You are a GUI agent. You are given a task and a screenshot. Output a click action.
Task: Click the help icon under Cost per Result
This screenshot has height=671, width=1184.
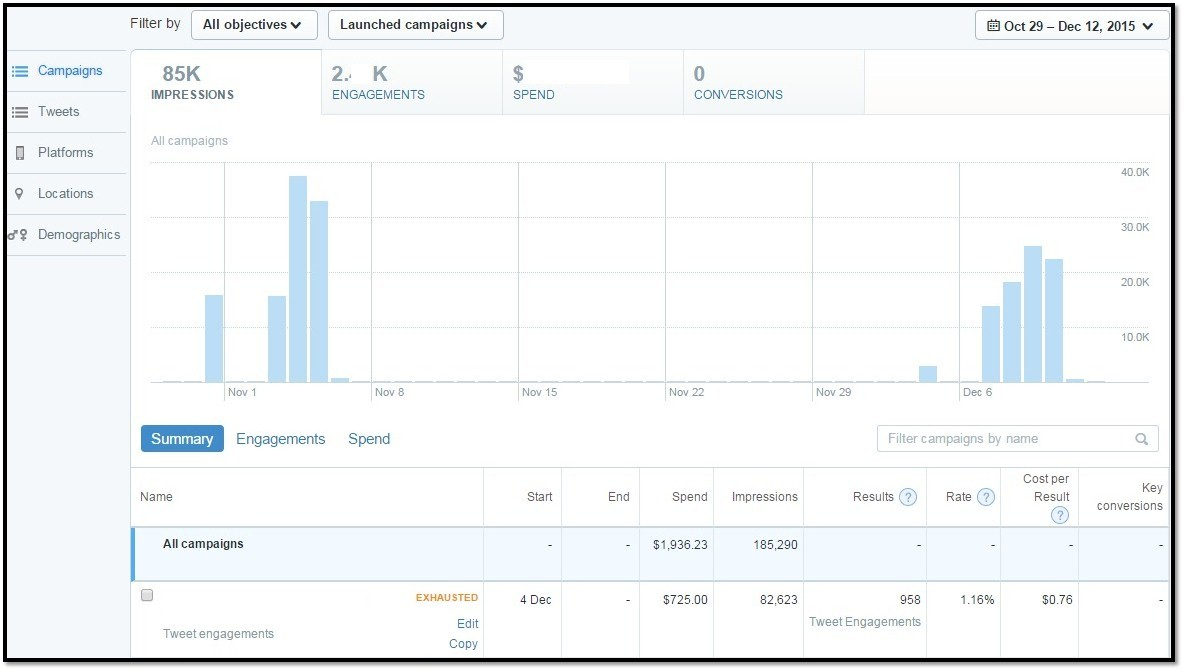click(x=1060, y=515)
